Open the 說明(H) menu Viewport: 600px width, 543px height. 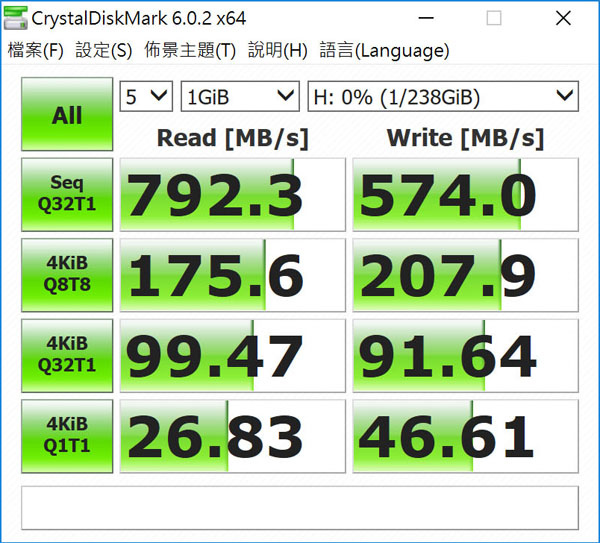coord(278,50)
